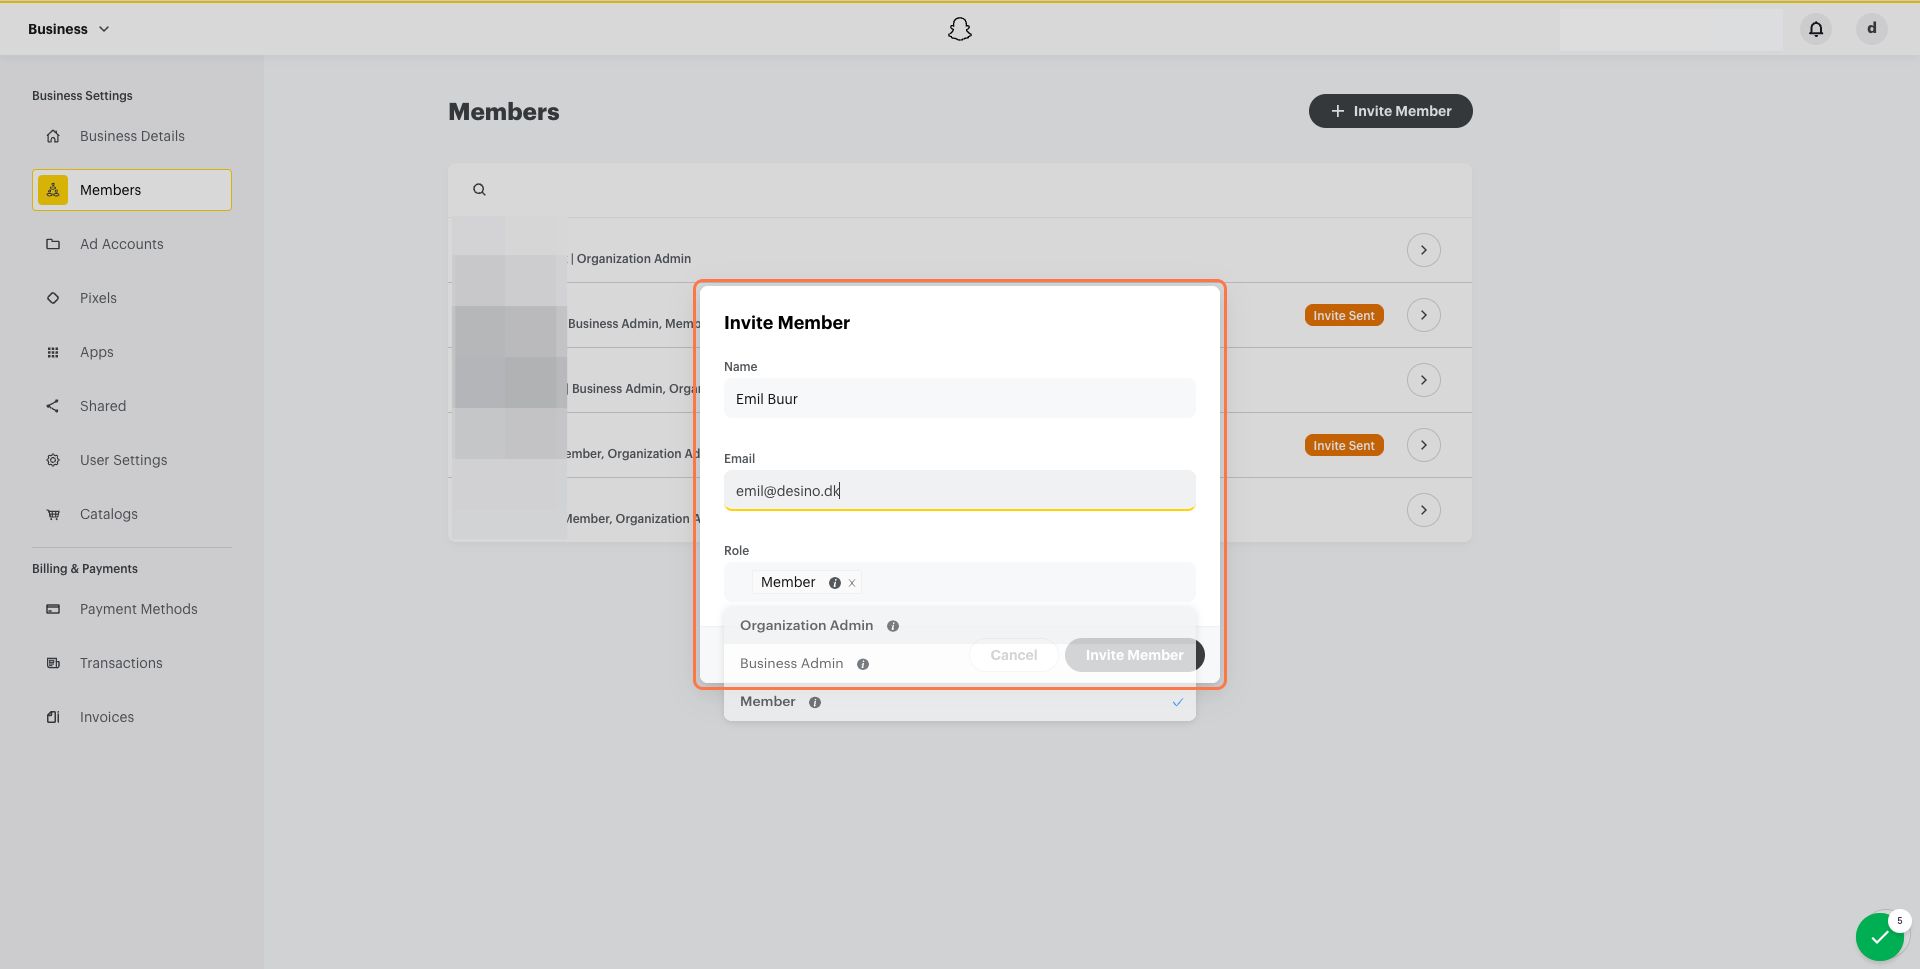Expand the Organization Admin member row chevron
Viewport: 1920px width, 969px height.
tap(1423, 250)
